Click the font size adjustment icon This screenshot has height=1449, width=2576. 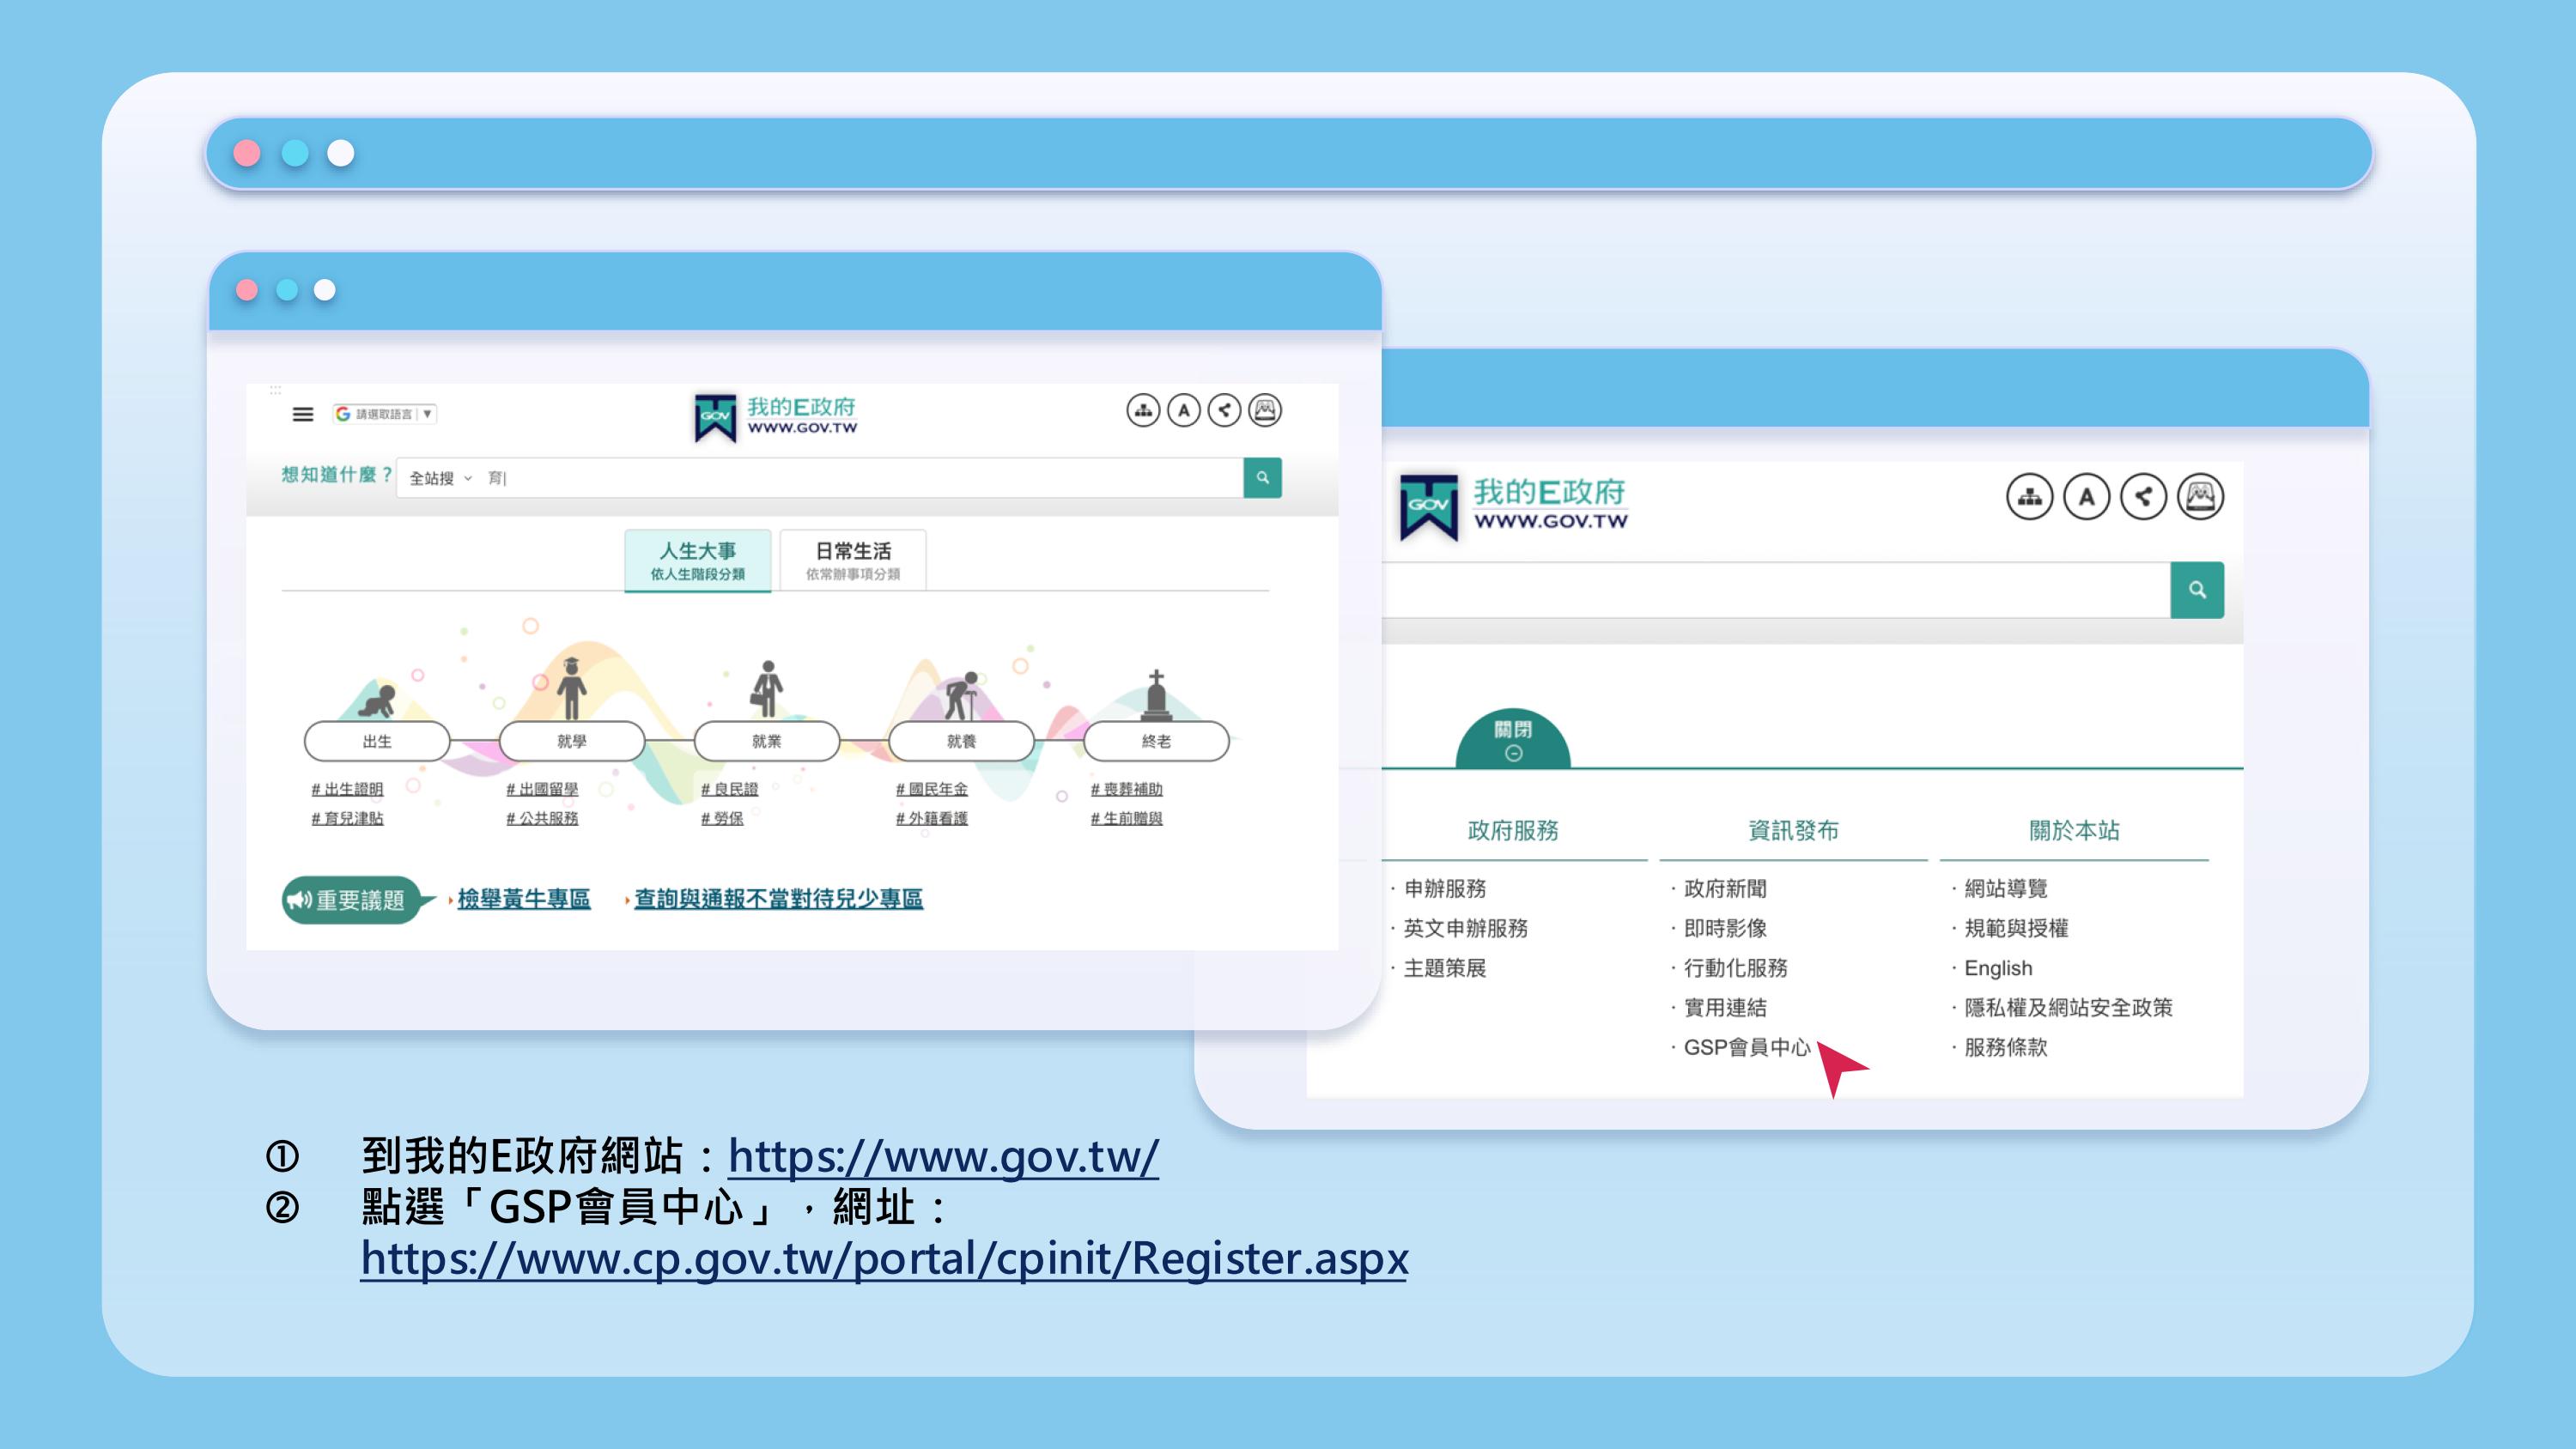tap(1186, 410)
